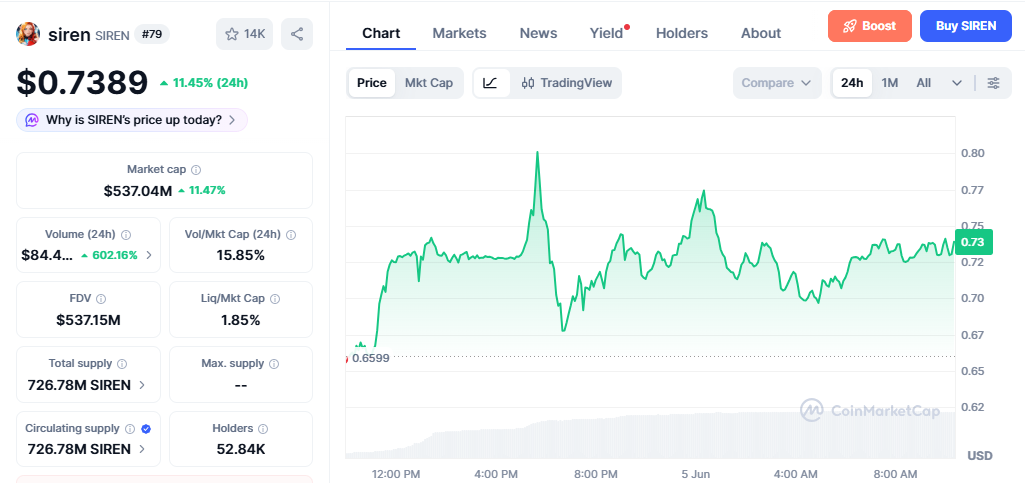
Task: Open chart settings sliders icon
Action: coord(993,83)
